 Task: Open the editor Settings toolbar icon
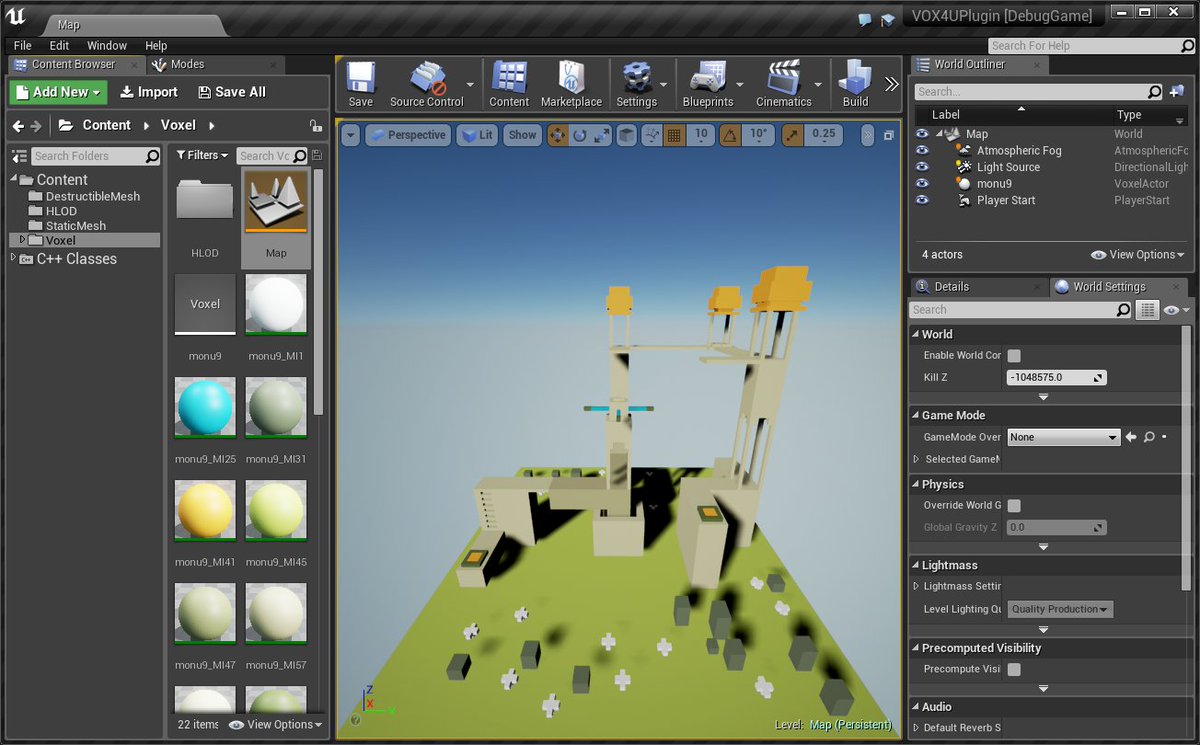coord(636,84)
